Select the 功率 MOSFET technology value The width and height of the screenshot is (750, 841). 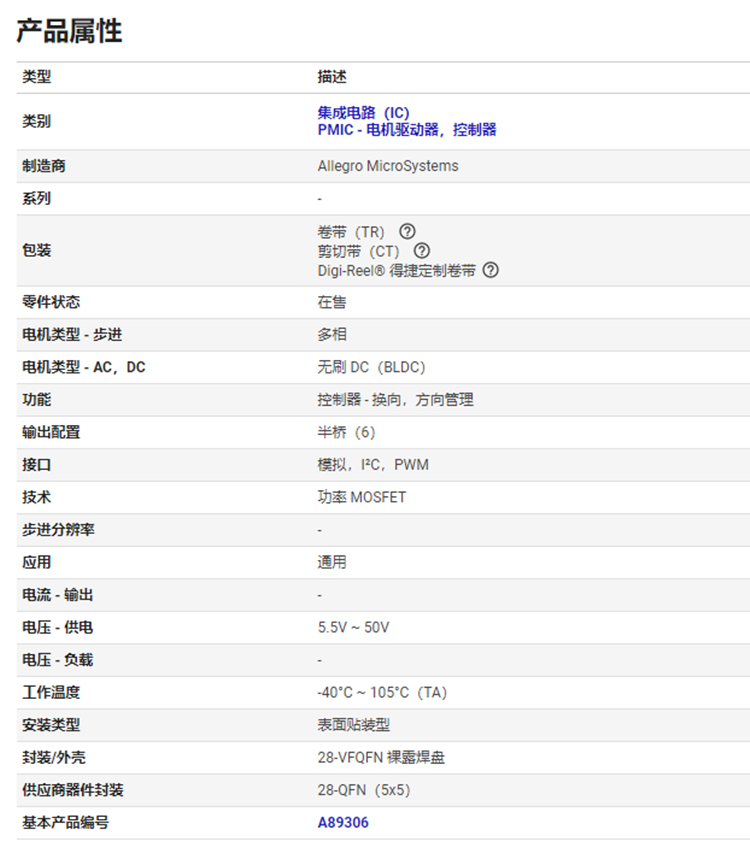click(x=362, y=497)
